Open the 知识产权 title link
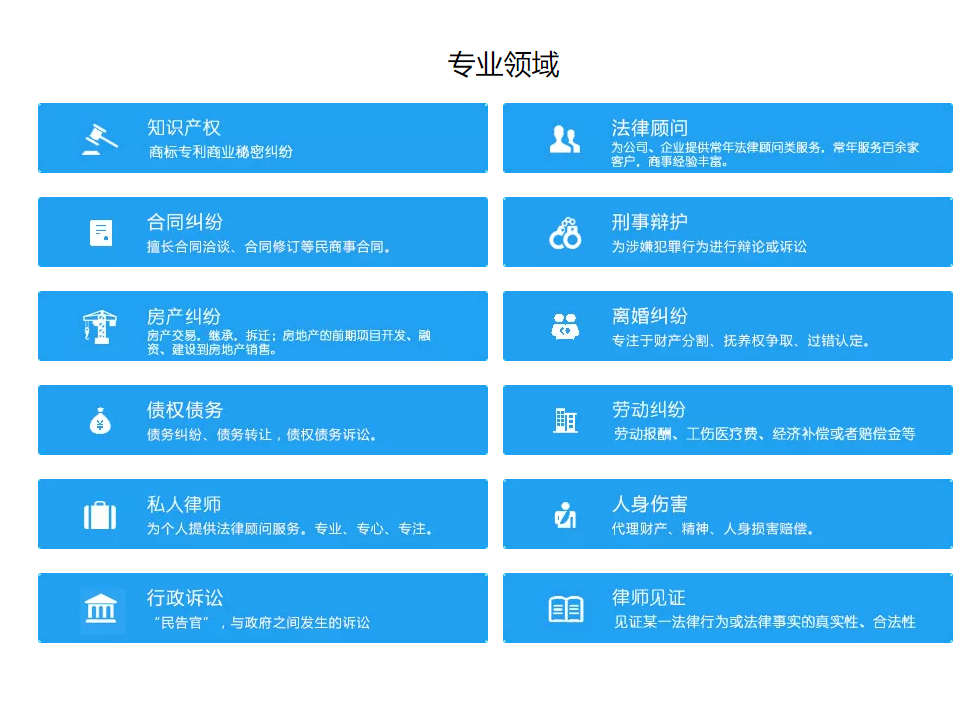This screenshot has height=718, width=980. coord(184,127)
